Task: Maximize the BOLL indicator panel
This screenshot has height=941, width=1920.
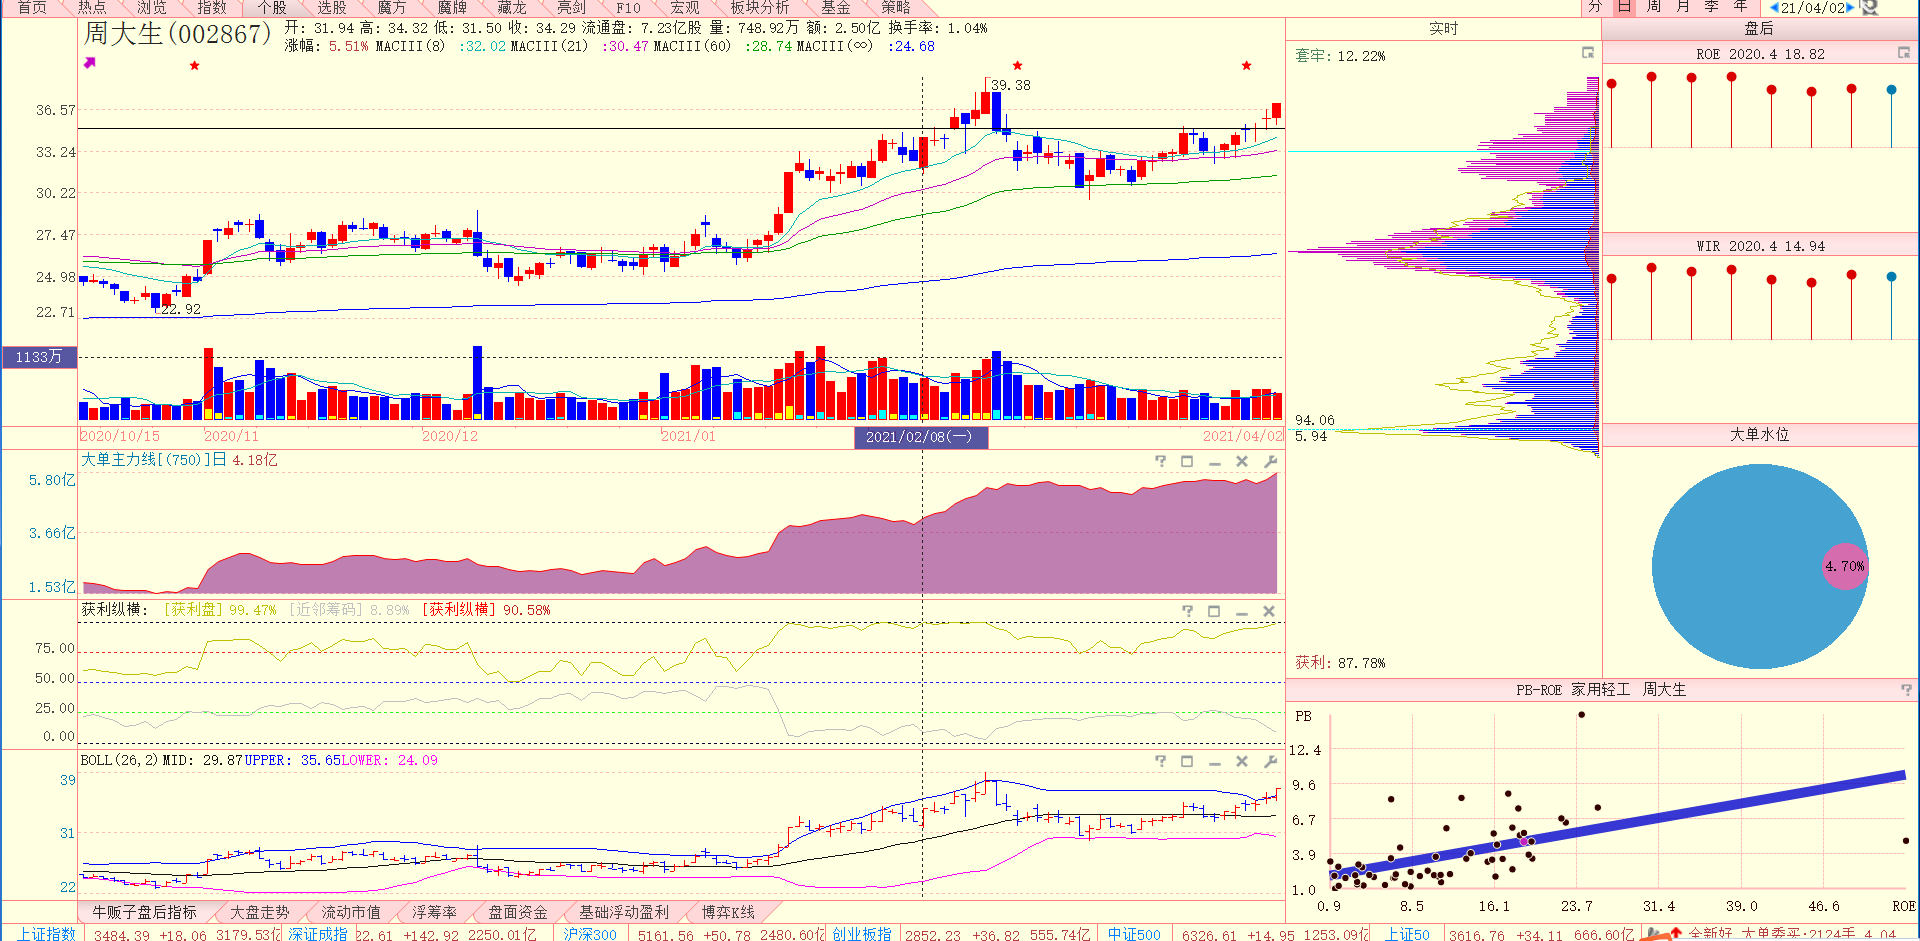Action: (1187, 761)
